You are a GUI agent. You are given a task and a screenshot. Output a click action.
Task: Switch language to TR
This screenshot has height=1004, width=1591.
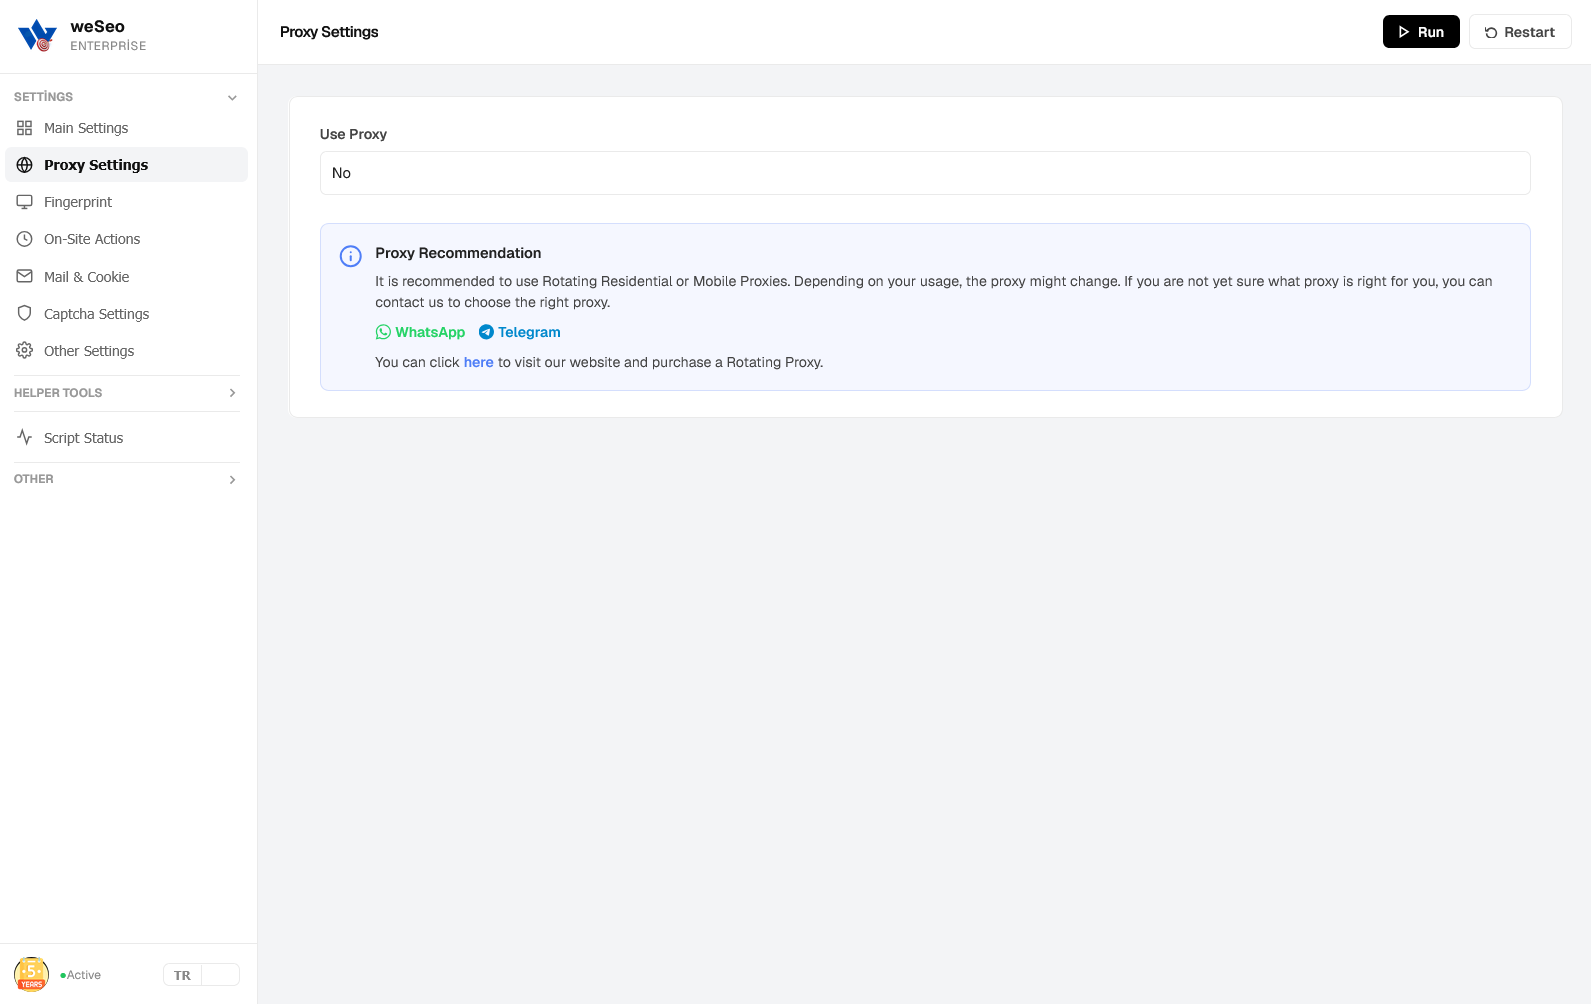click(x=182, y=975)
